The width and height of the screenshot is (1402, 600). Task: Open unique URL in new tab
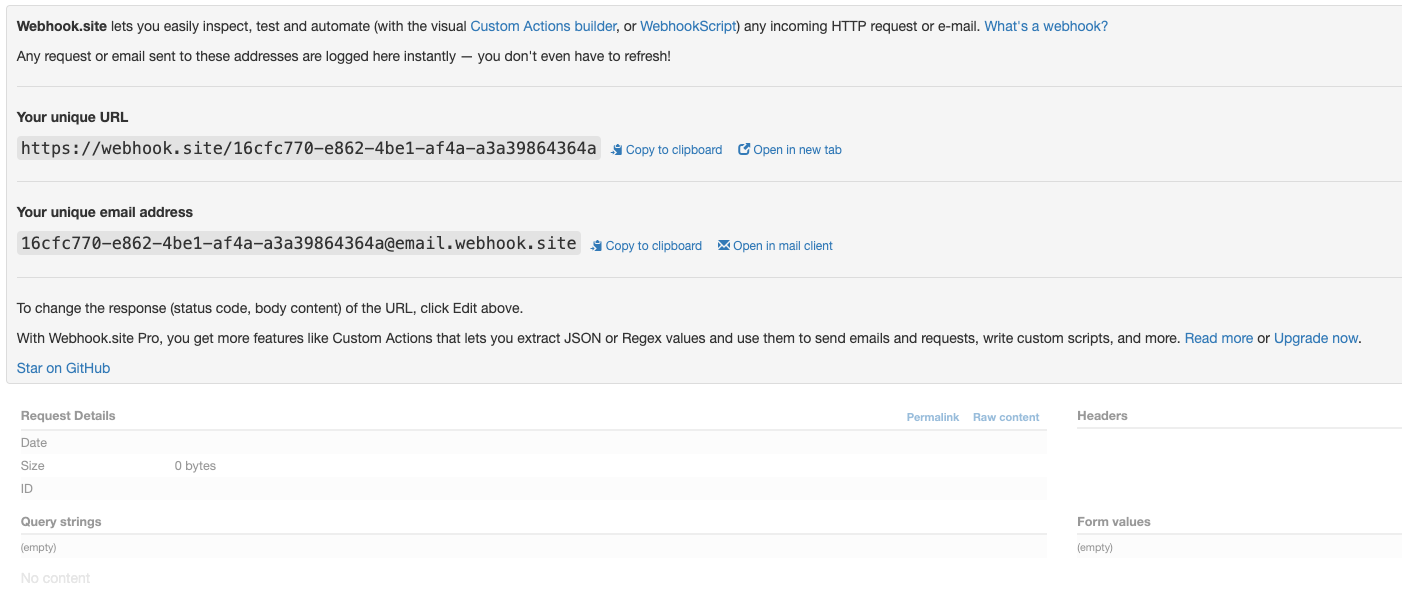797,150
